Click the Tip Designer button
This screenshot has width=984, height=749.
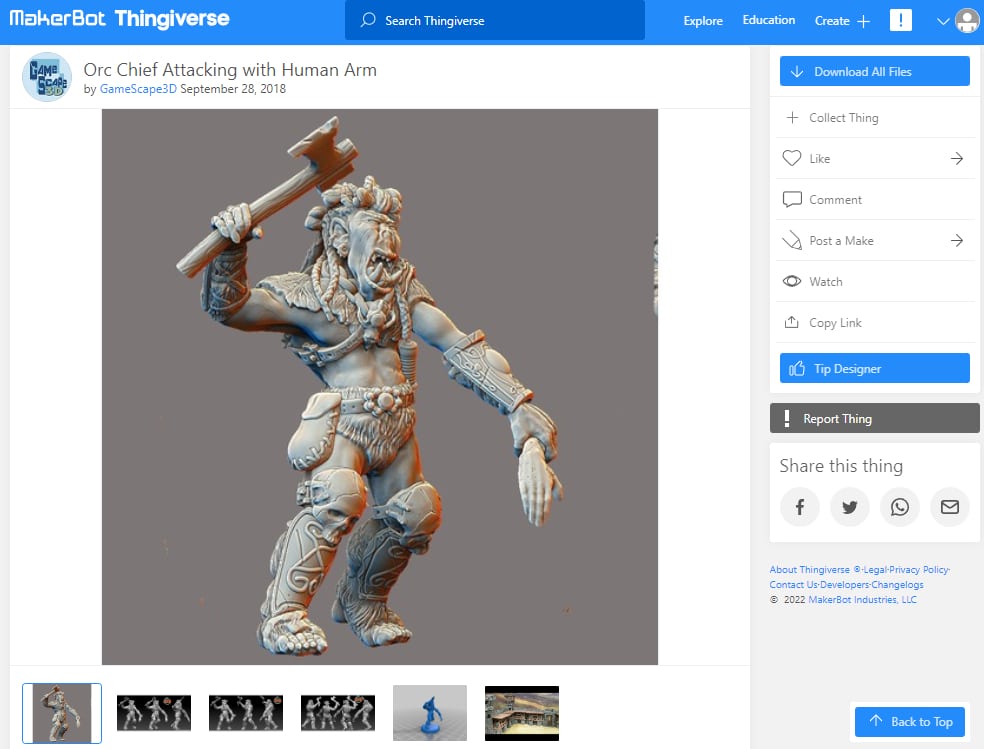click(x=874, y=368)
